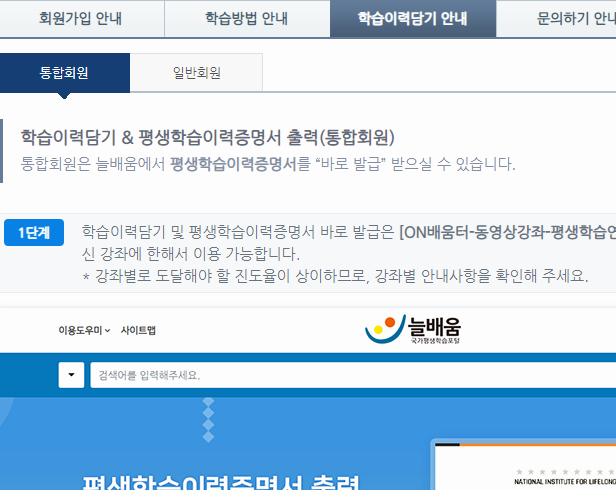
Task: Focus the 검색어를 입력해주세요 search field
Action: 353,375
